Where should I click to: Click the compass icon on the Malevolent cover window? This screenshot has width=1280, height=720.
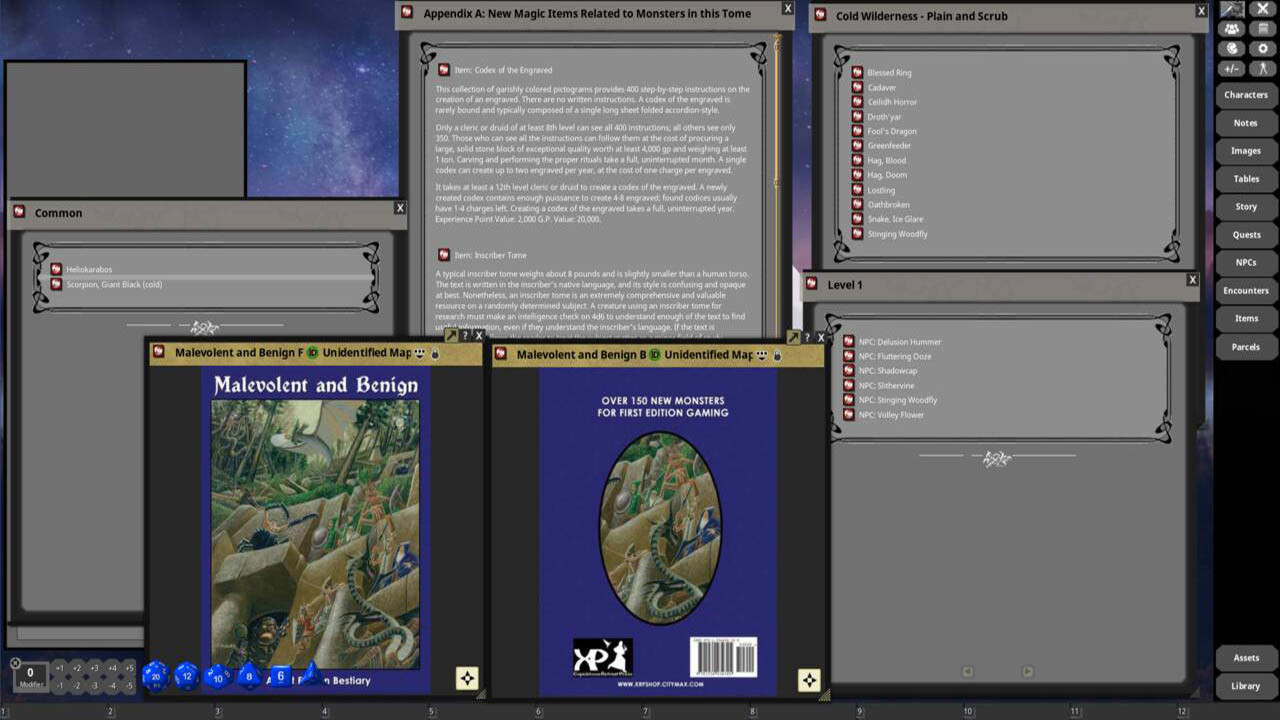[467, 677]
